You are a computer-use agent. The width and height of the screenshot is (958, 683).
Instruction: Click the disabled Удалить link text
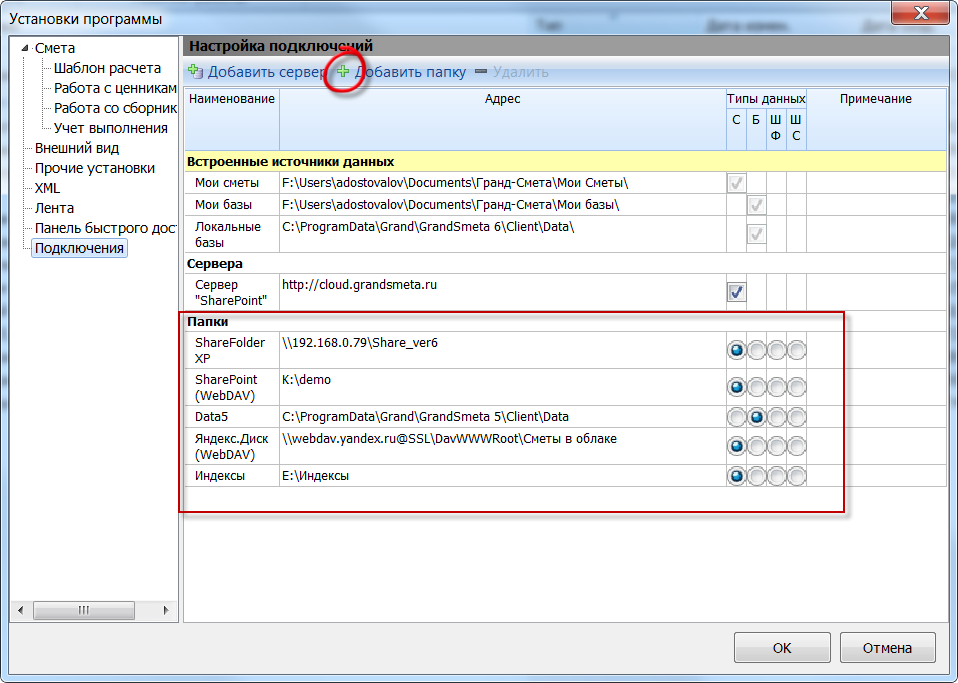tap(521, 72)
